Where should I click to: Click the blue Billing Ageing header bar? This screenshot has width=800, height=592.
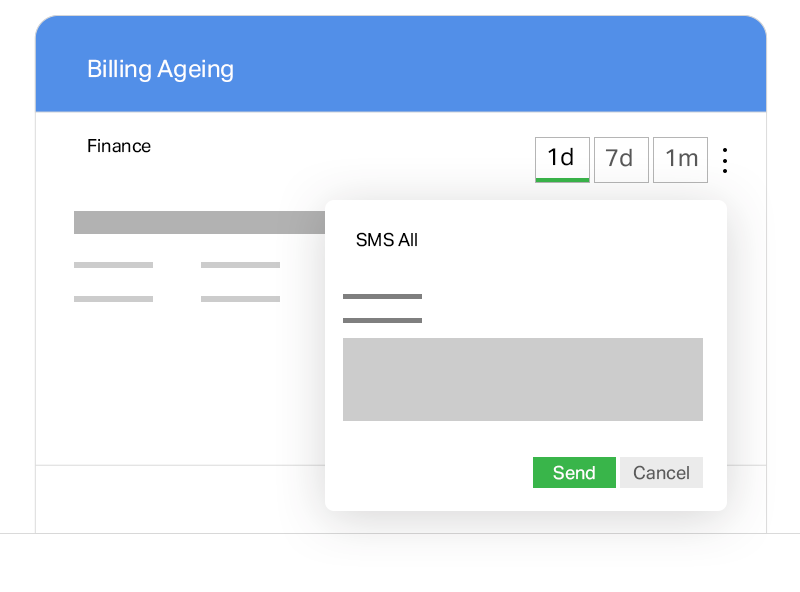(401, 64)
